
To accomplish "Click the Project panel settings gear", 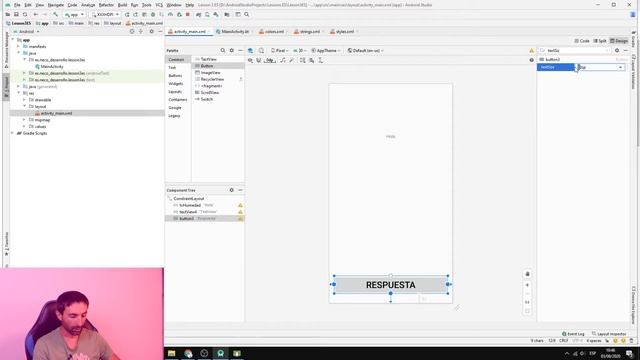I will coord(151,31).
